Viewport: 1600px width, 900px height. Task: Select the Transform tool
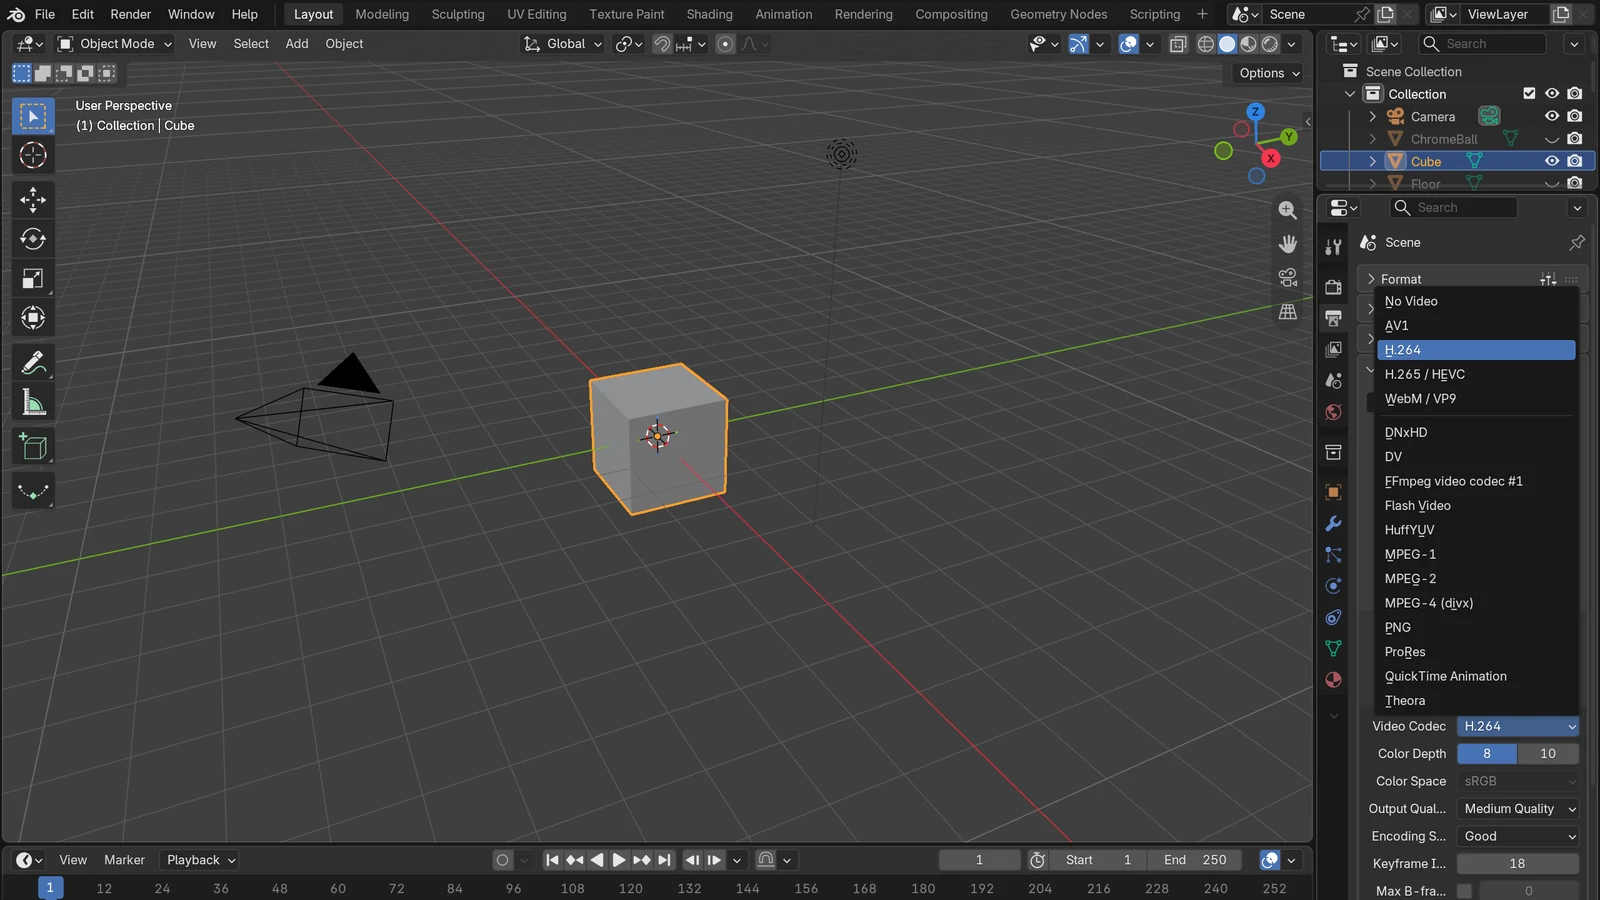coord(33,318)
